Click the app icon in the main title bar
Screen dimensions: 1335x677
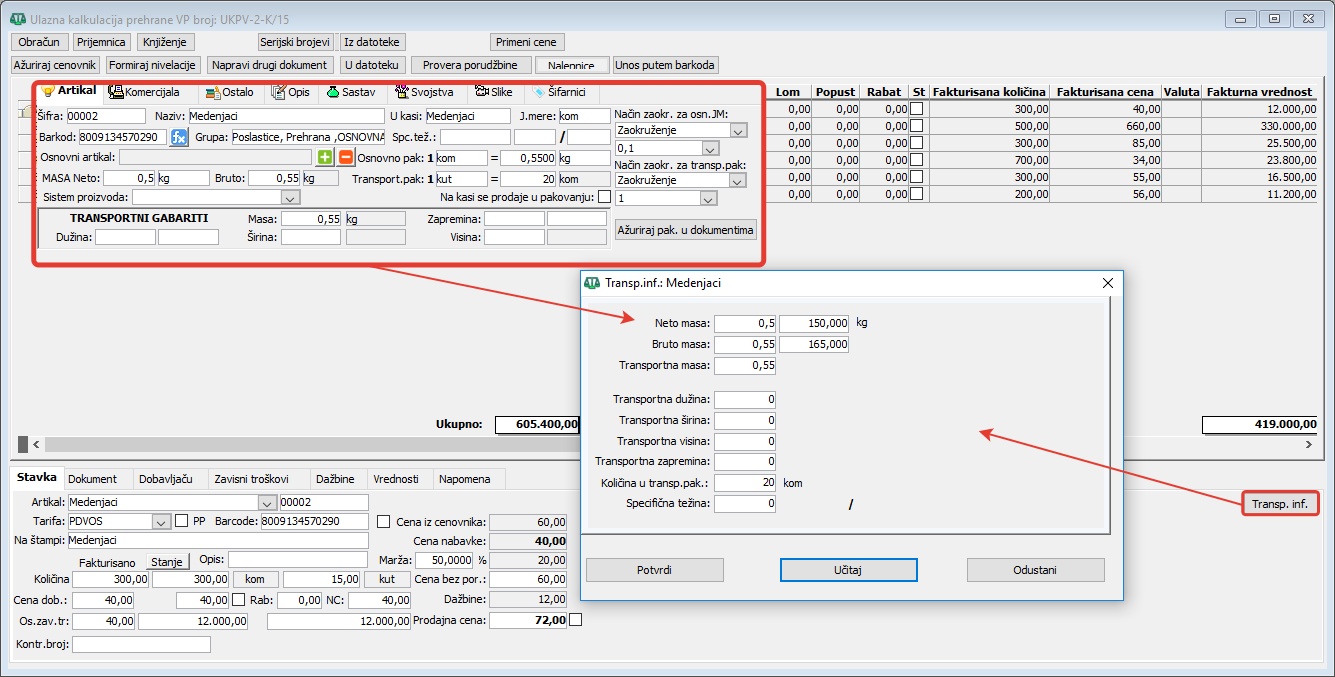[17, 19]
